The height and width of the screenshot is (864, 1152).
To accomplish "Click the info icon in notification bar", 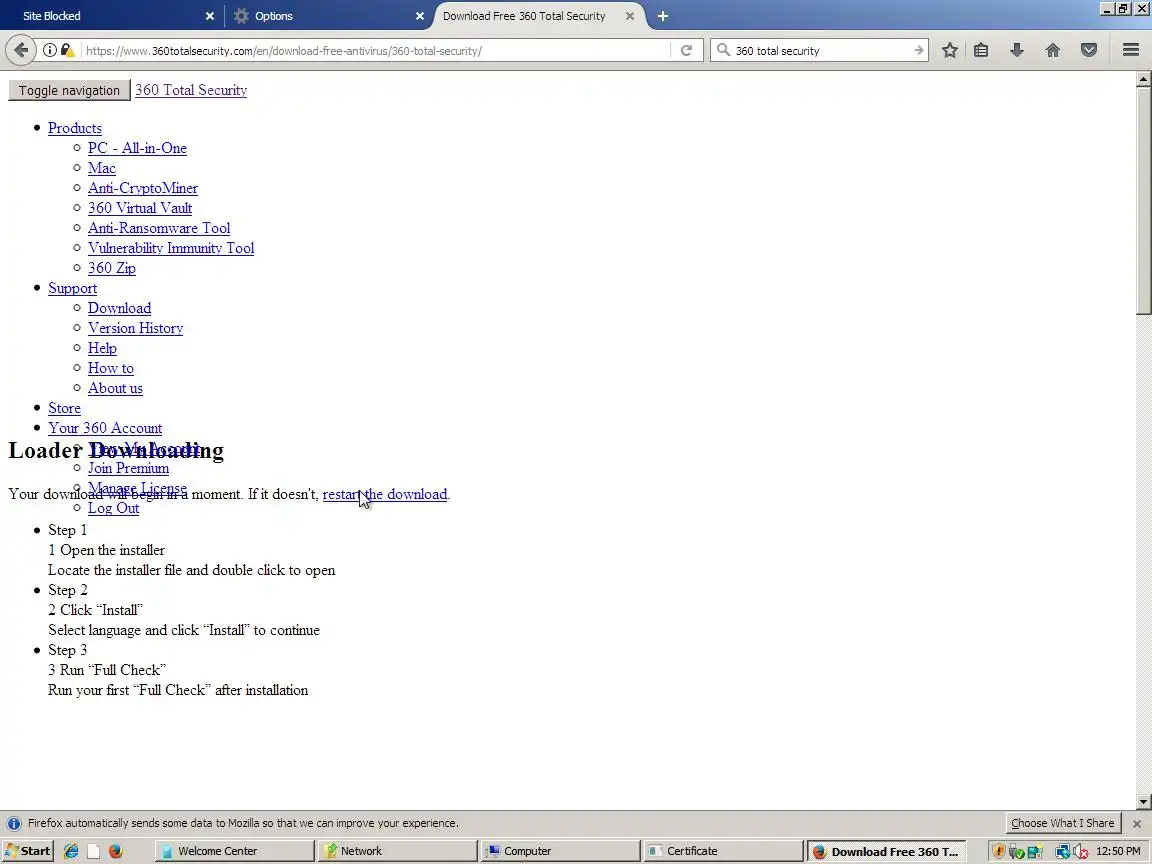I will coord(14,824).
